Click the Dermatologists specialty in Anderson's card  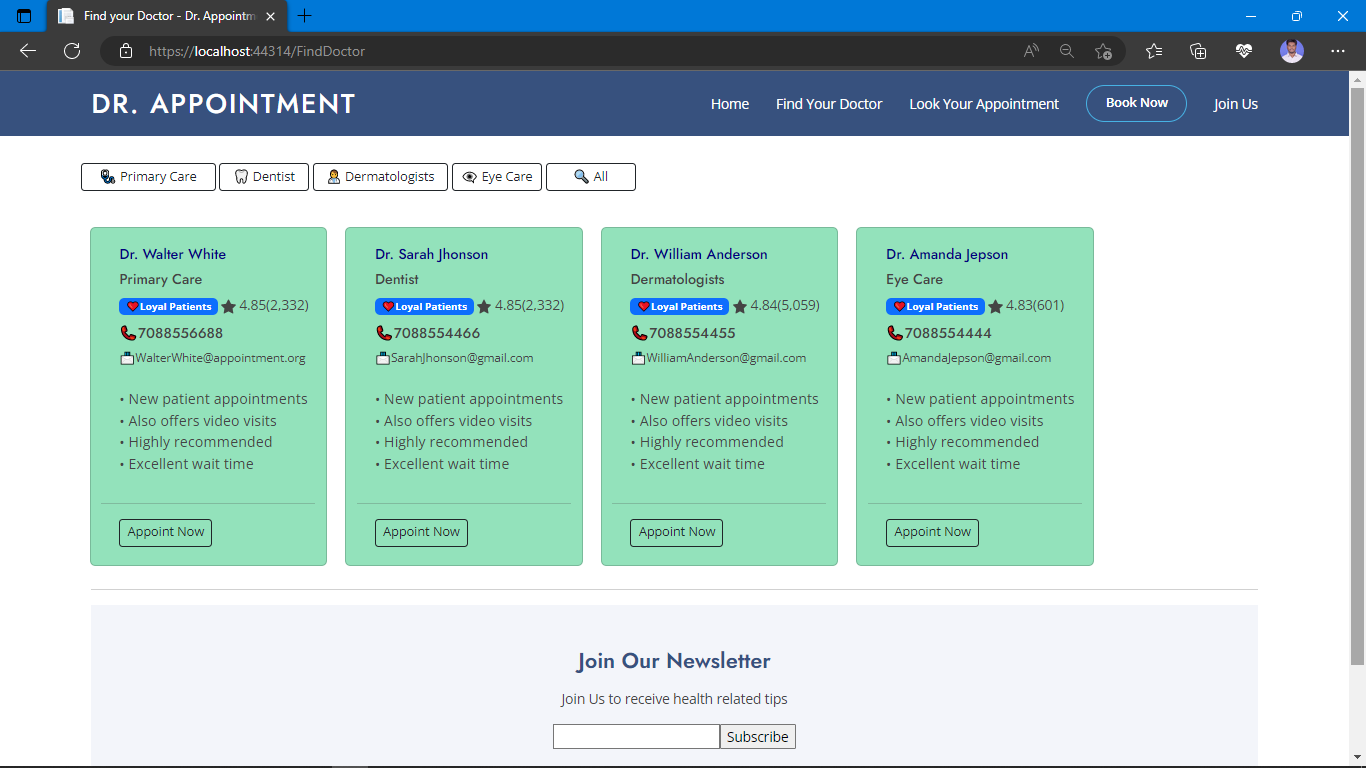(677, 279)
